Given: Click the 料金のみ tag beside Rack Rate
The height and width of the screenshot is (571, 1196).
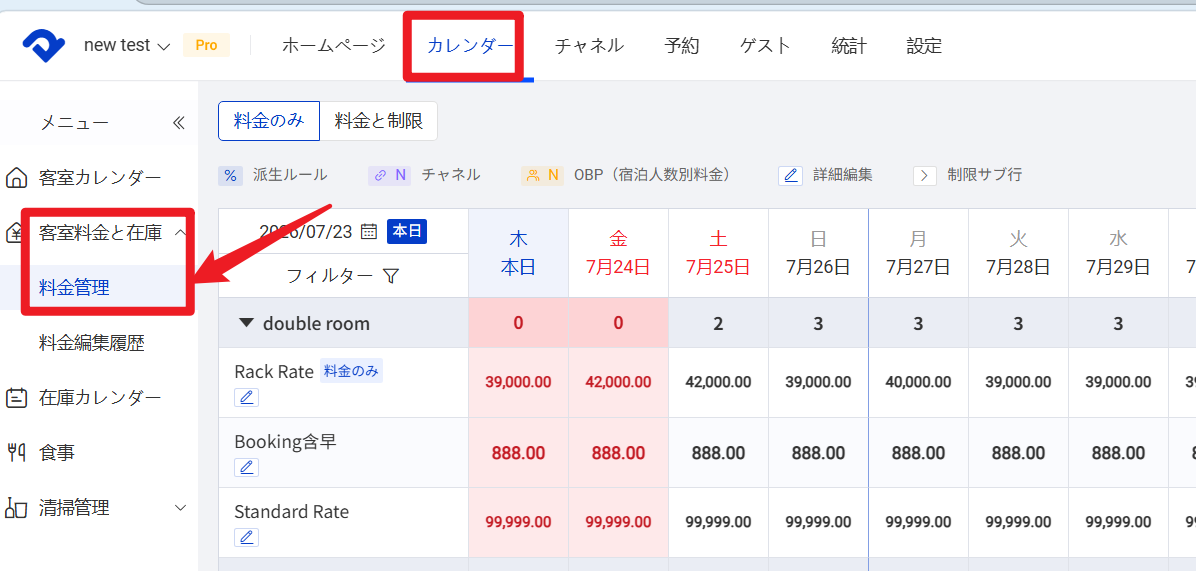Looking at the screenshot, I should tap(351, 371).
